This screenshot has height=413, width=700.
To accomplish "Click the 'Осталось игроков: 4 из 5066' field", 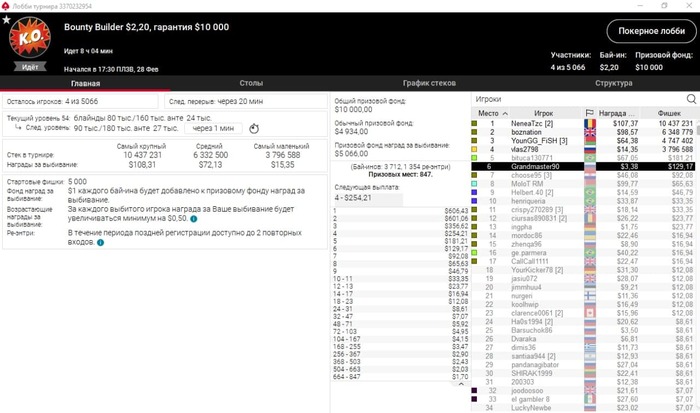I will coord(80,101).
